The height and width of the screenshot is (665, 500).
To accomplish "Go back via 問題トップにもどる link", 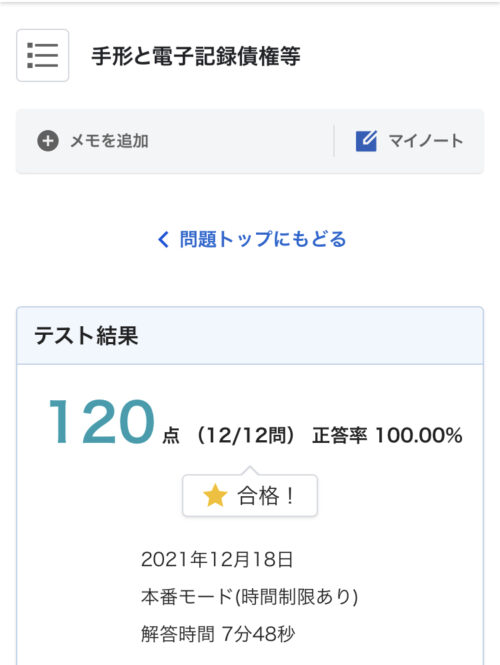I will 263,239.
